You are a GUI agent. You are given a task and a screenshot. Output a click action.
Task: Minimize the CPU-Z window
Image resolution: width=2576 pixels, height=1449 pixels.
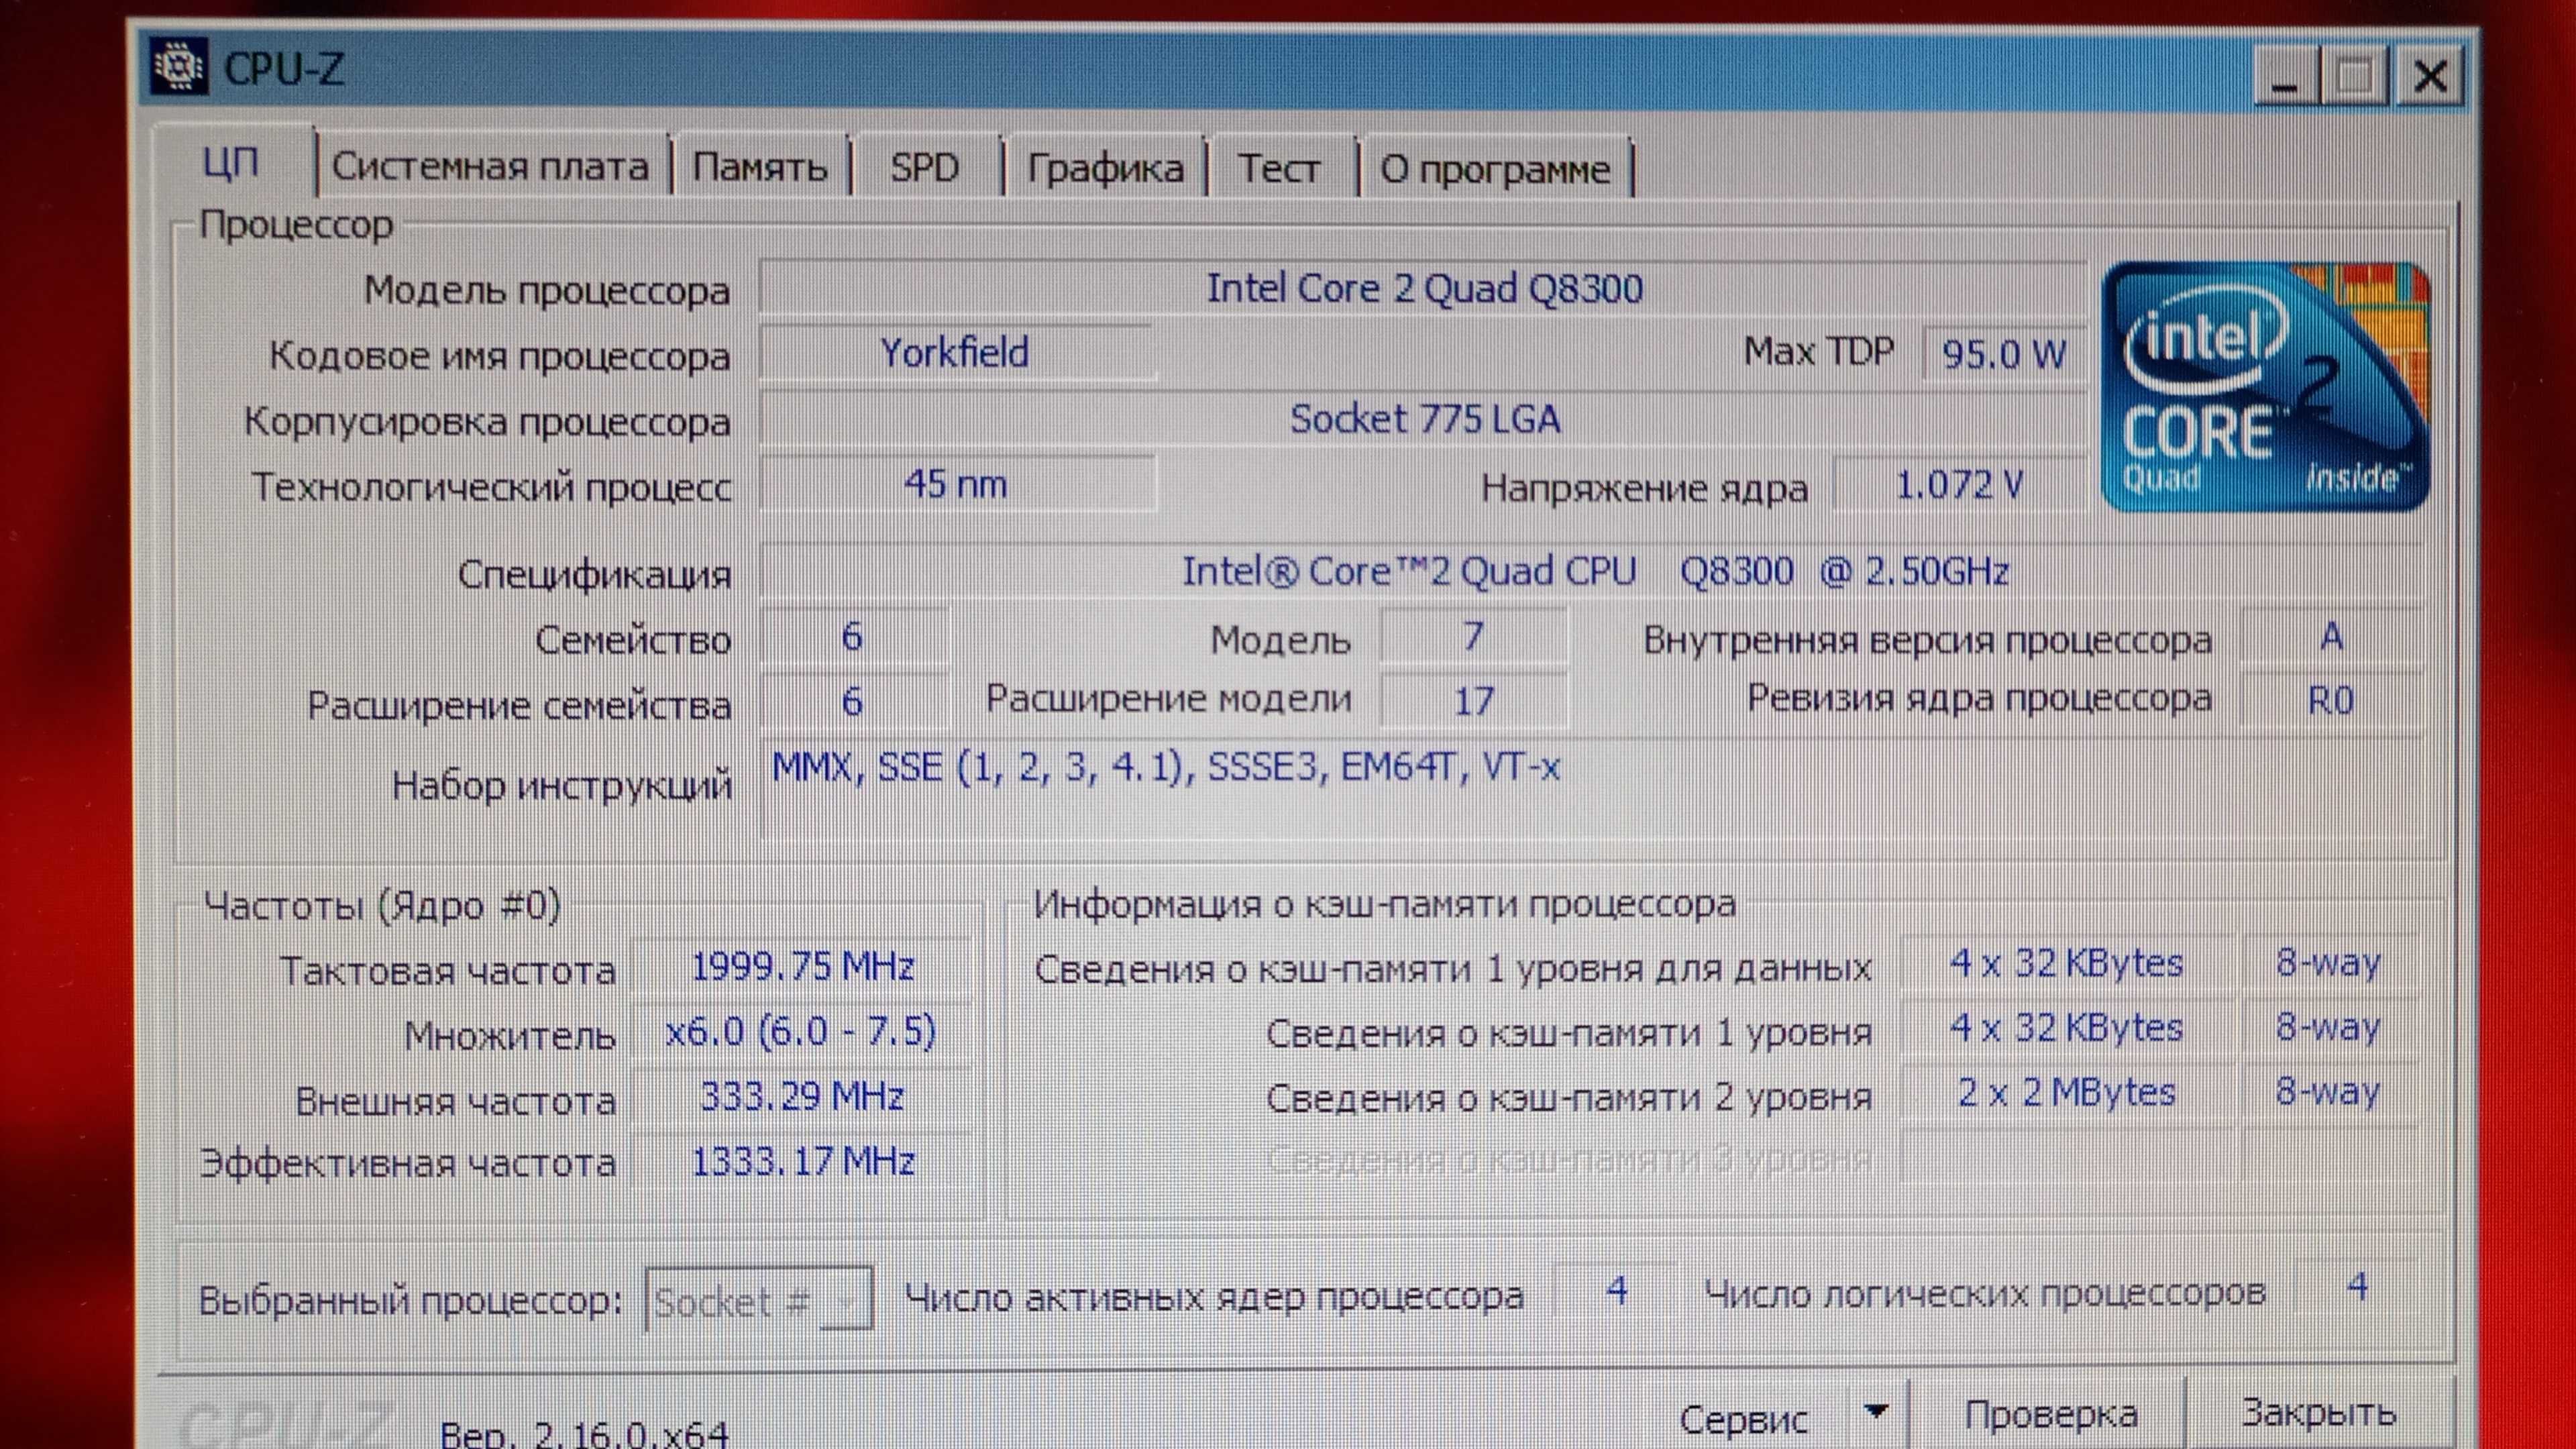tap(2285, 75)
